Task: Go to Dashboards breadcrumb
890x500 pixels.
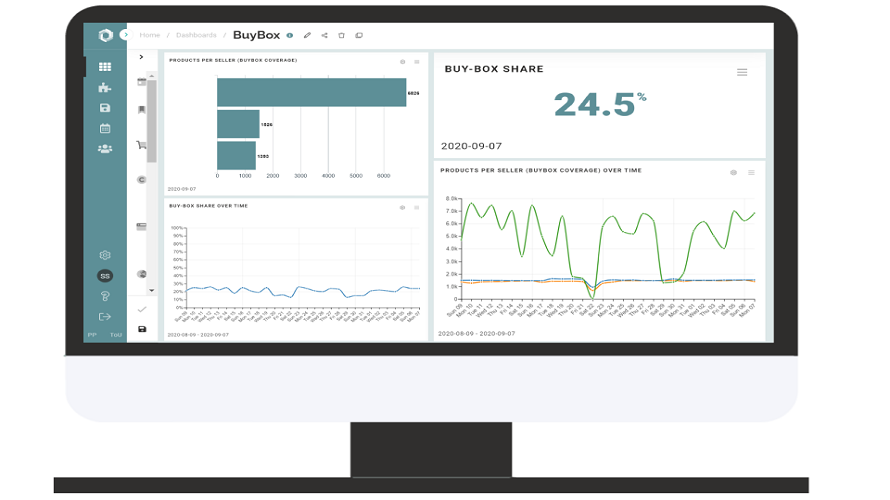Action: [x=196, y=35]
